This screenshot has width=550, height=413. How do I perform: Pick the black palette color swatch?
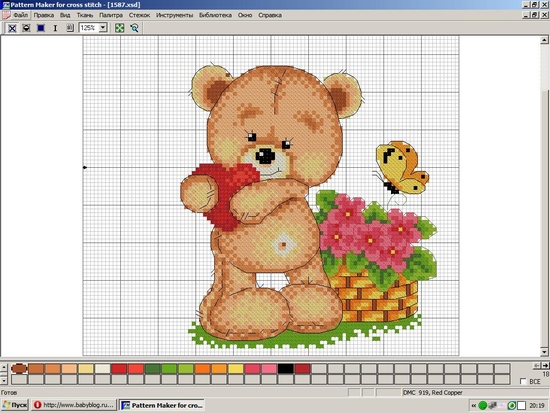tap(286, 368)
